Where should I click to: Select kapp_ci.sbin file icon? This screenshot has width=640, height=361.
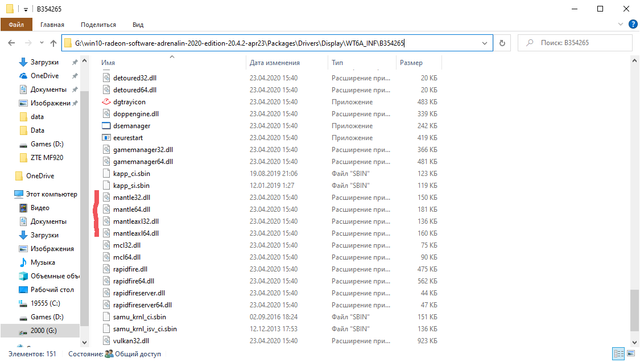[106, 174]
